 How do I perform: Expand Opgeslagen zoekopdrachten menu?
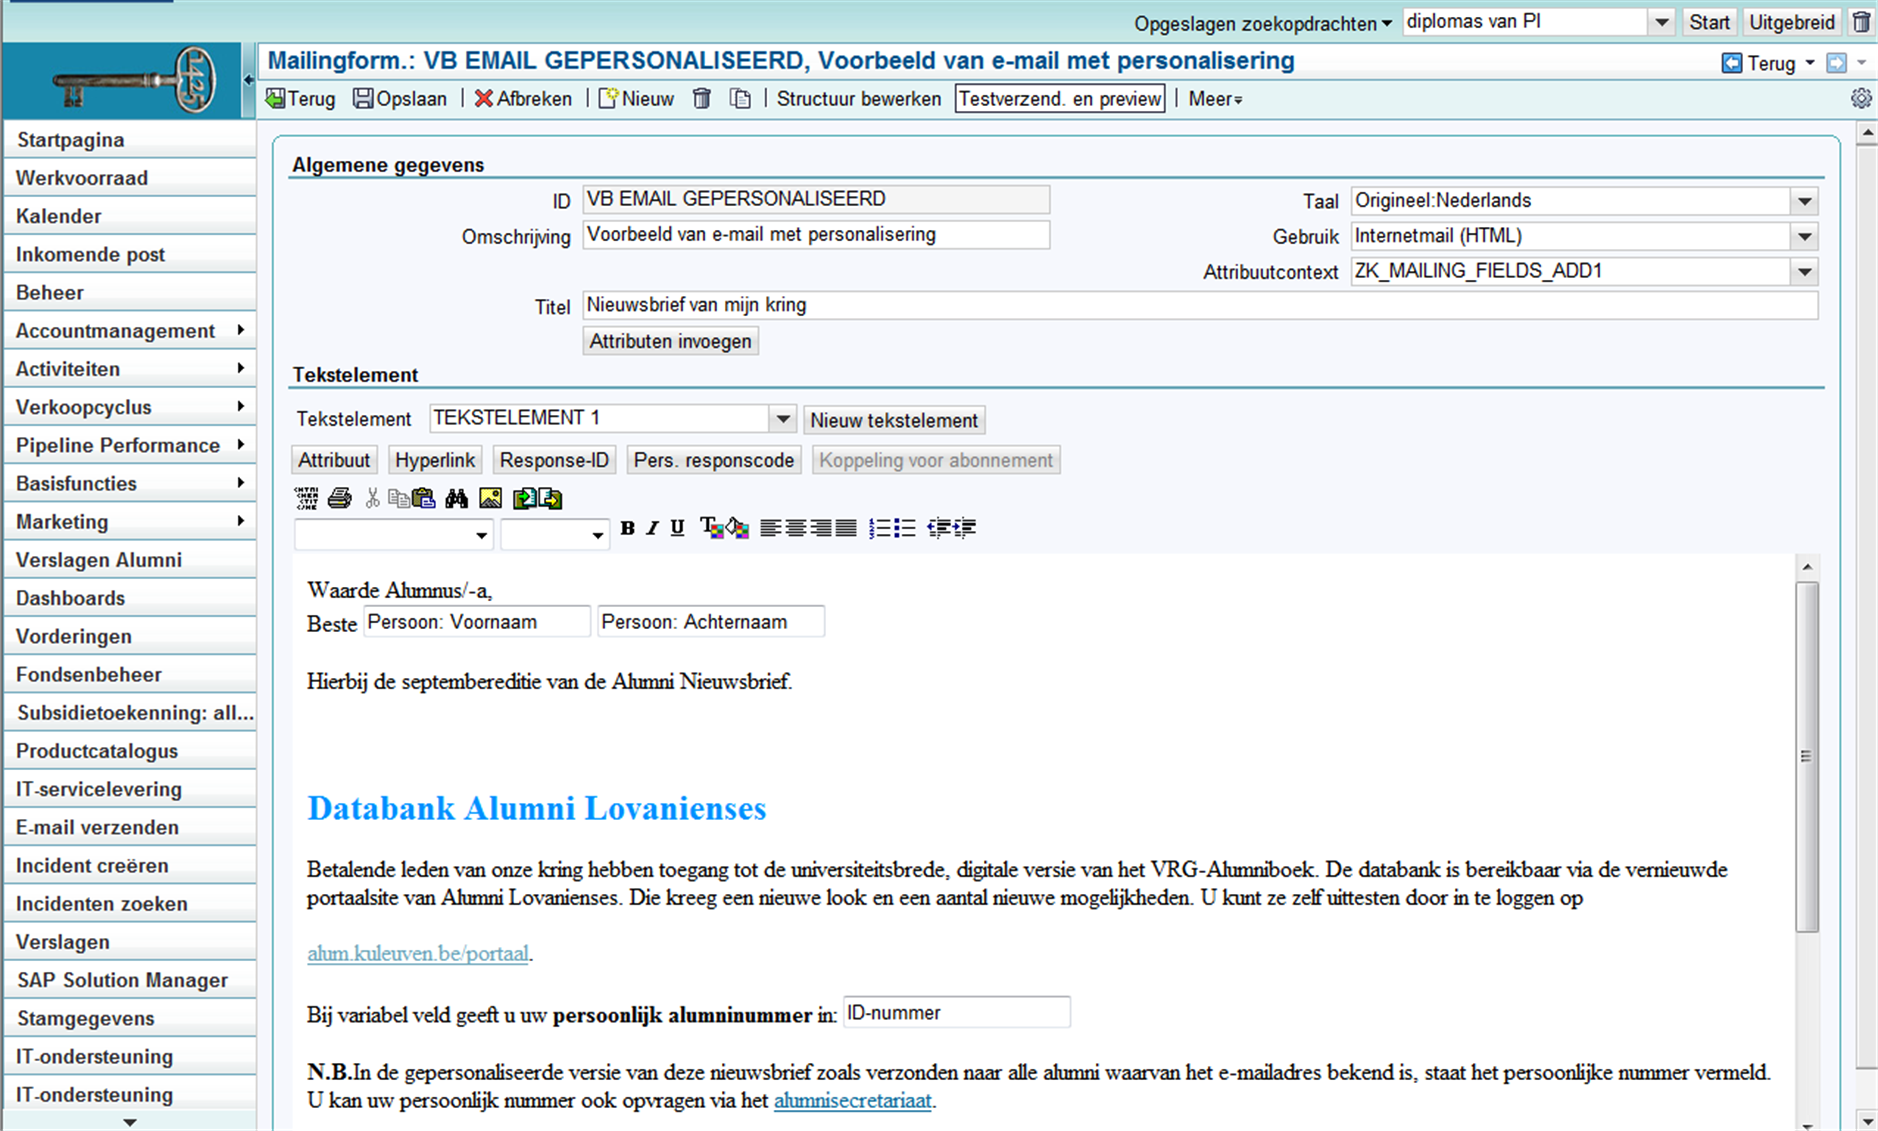tap(1263, 23)
